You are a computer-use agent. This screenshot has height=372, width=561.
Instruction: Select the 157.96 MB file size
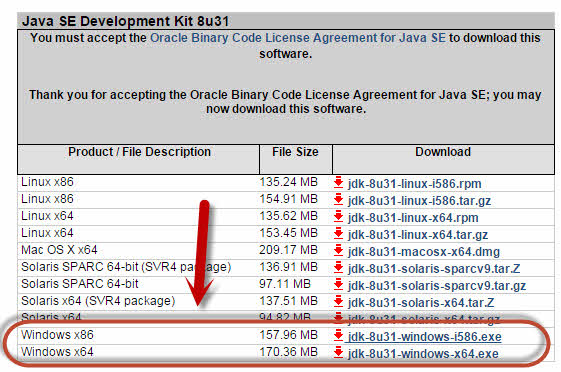pos(288,335)
